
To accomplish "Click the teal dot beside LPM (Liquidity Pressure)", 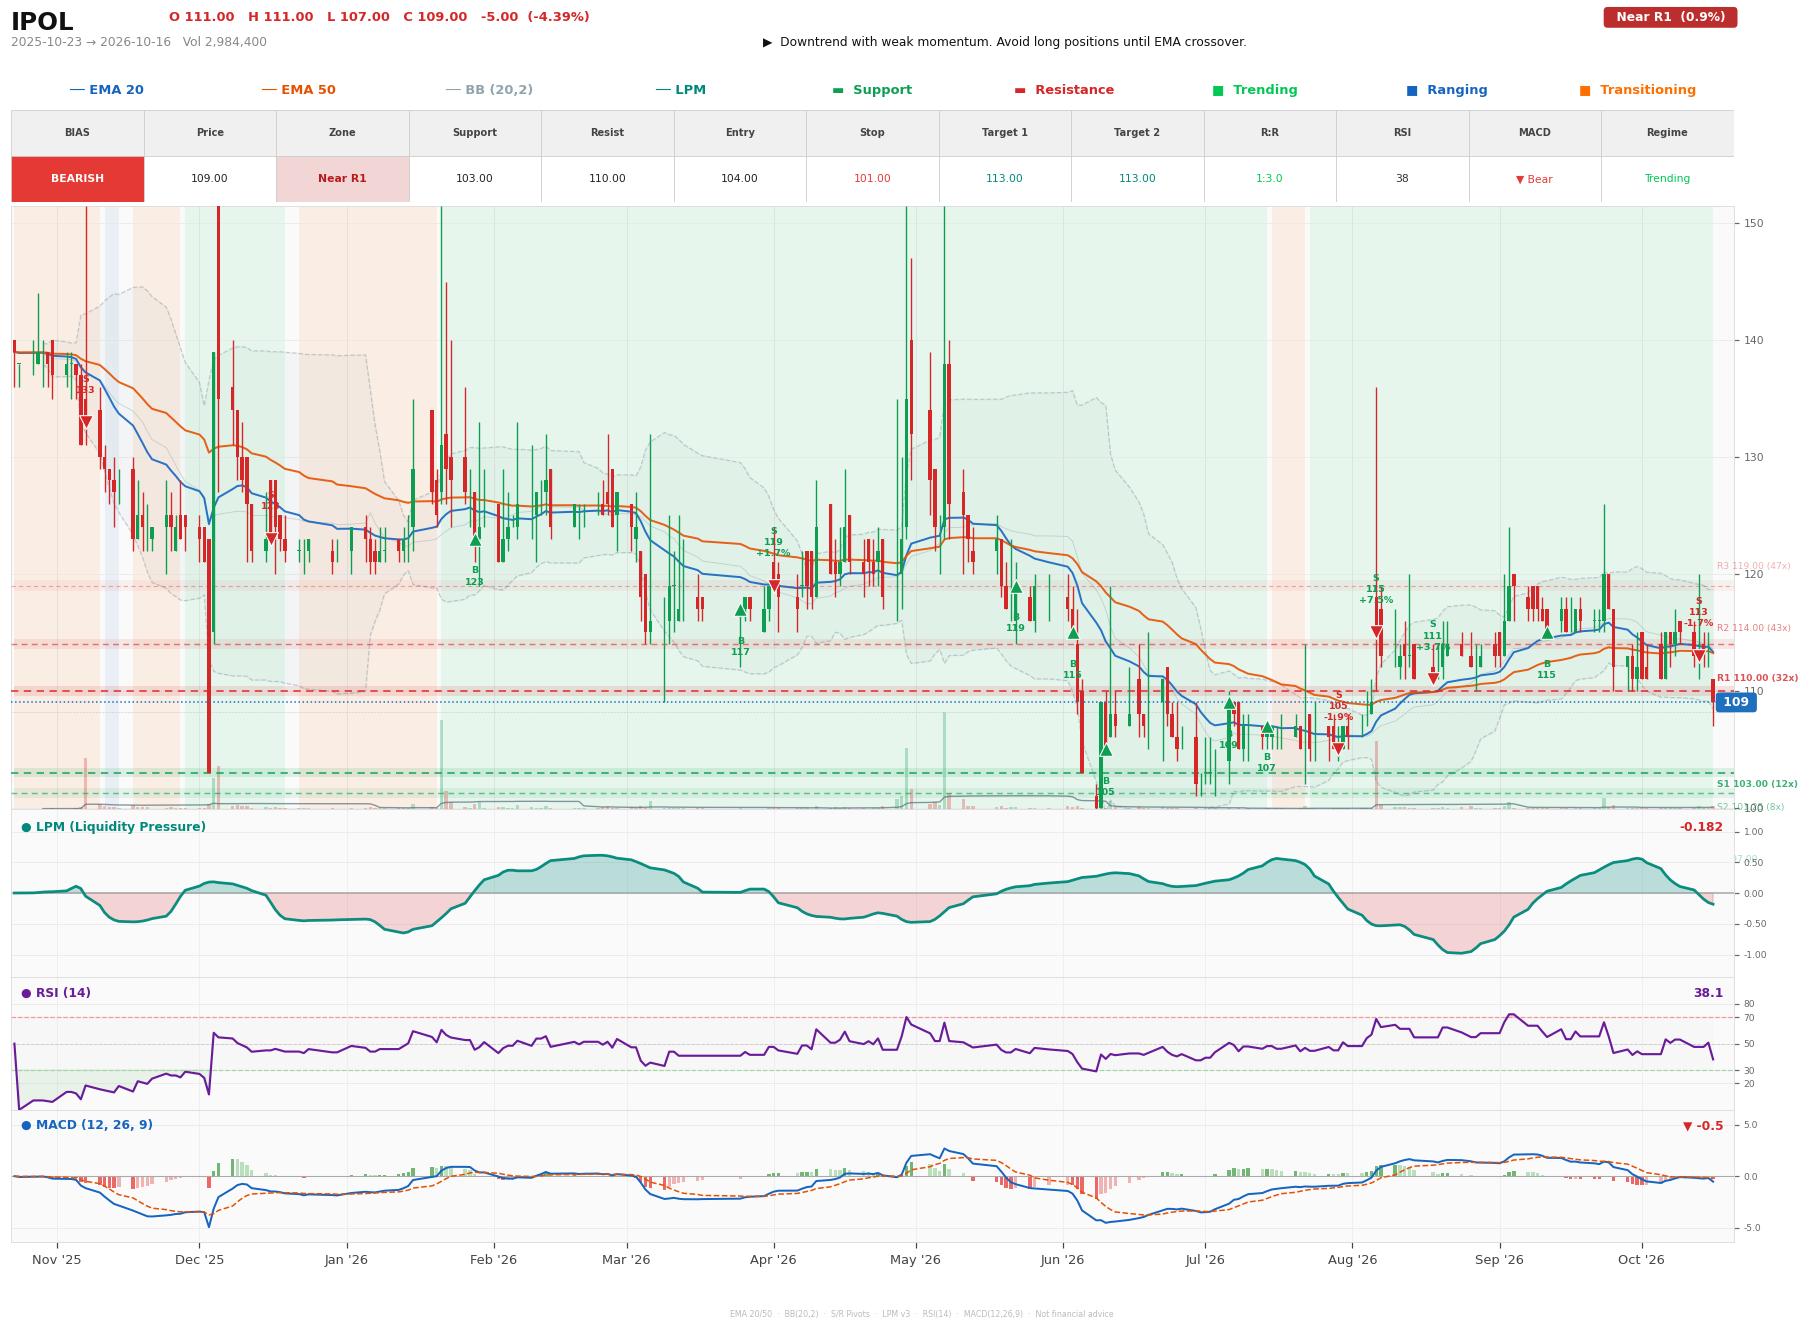I will tap(26, 827).
